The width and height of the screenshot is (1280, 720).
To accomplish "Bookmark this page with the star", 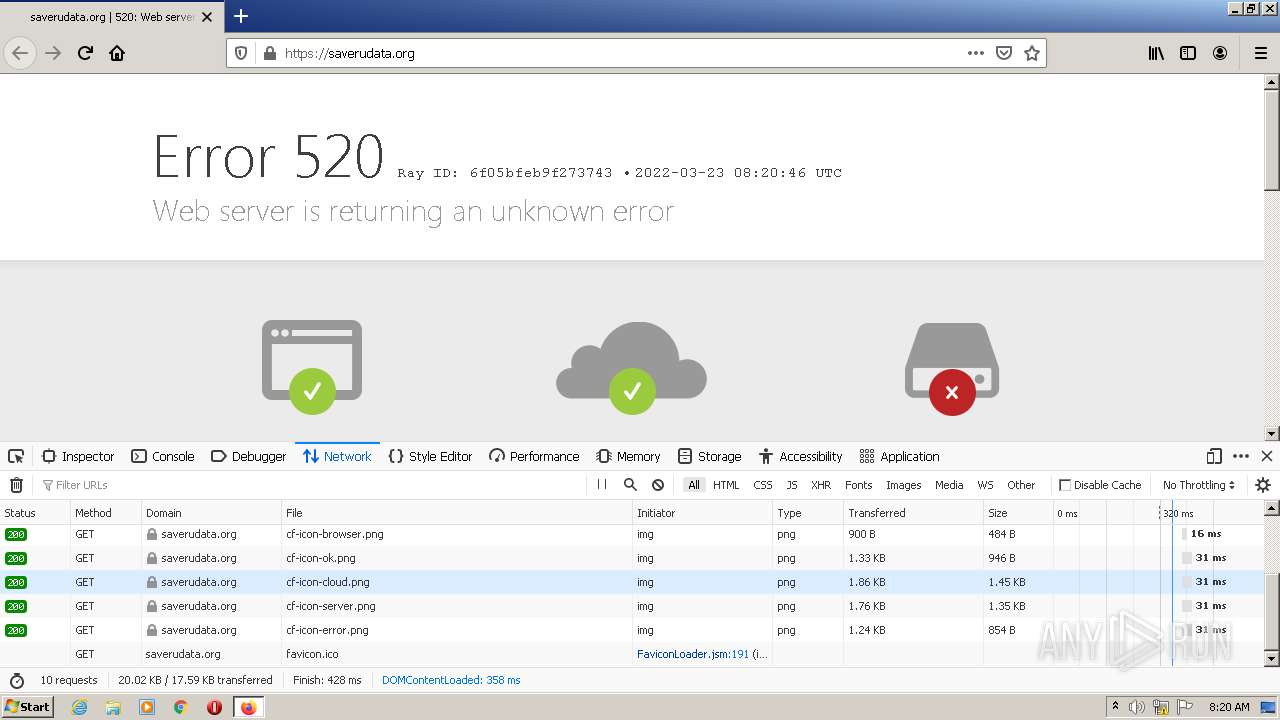I will coord(1032,53).
